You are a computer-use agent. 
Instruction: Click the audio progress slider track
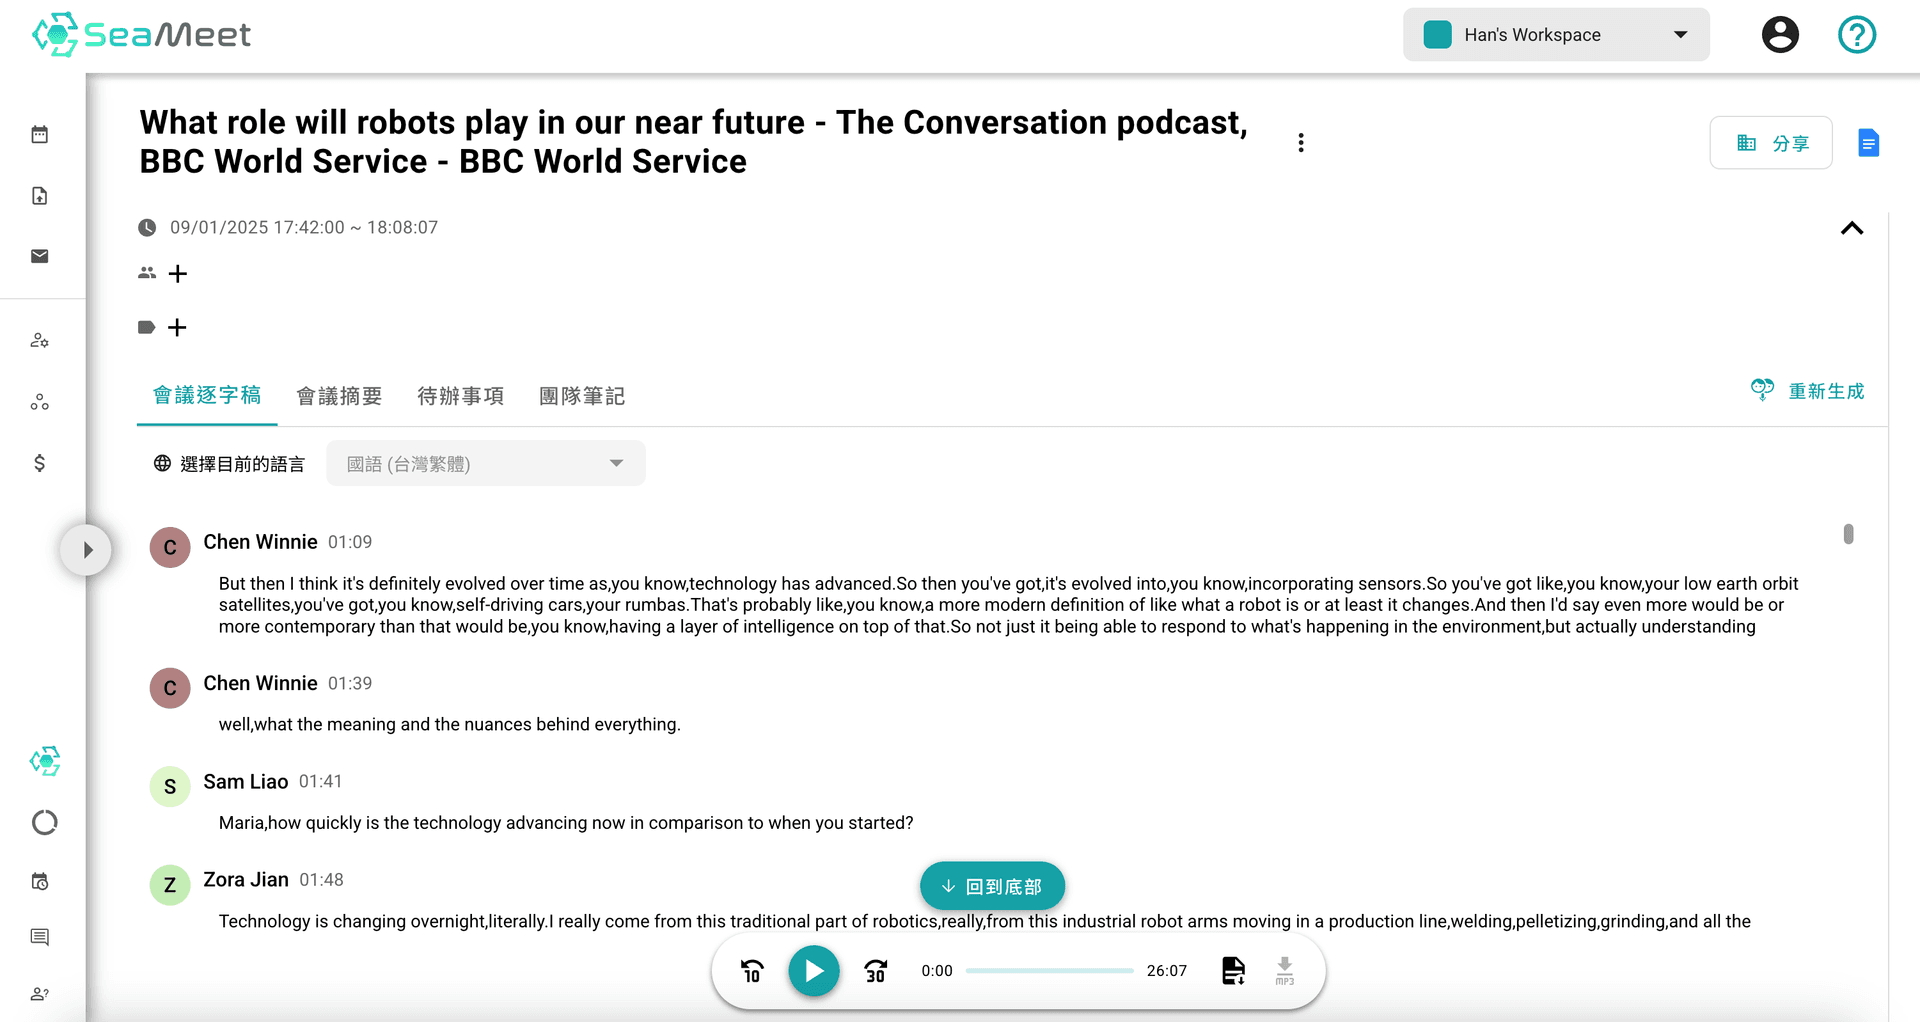[1049, 971]
